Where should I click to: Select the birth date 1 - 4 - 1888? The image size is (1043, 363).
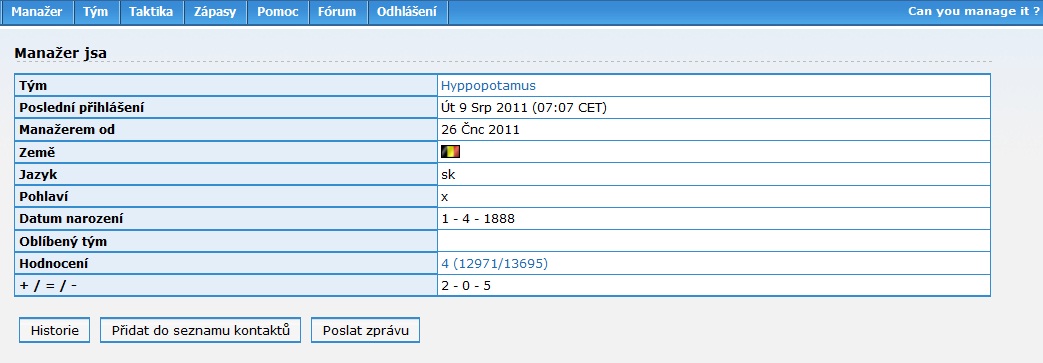tap(478, 219)
